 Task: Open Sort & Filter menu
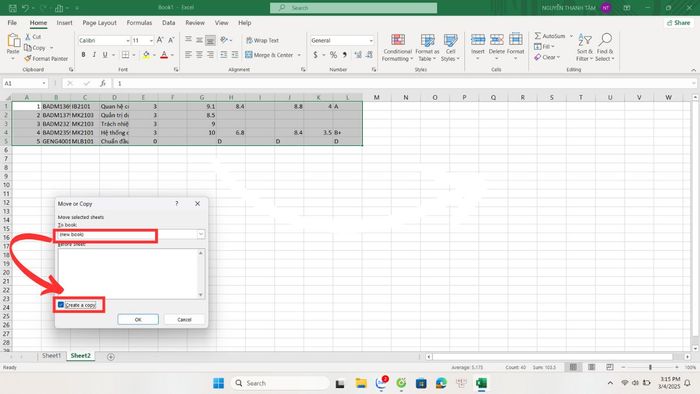tap(584, 47)
